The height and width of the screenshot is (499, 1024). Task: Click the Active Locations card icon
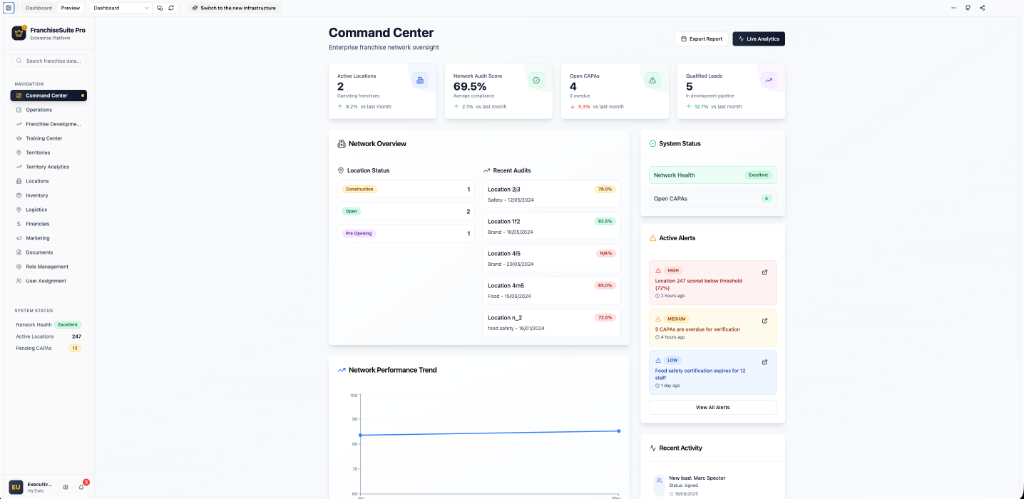point(419,80)
